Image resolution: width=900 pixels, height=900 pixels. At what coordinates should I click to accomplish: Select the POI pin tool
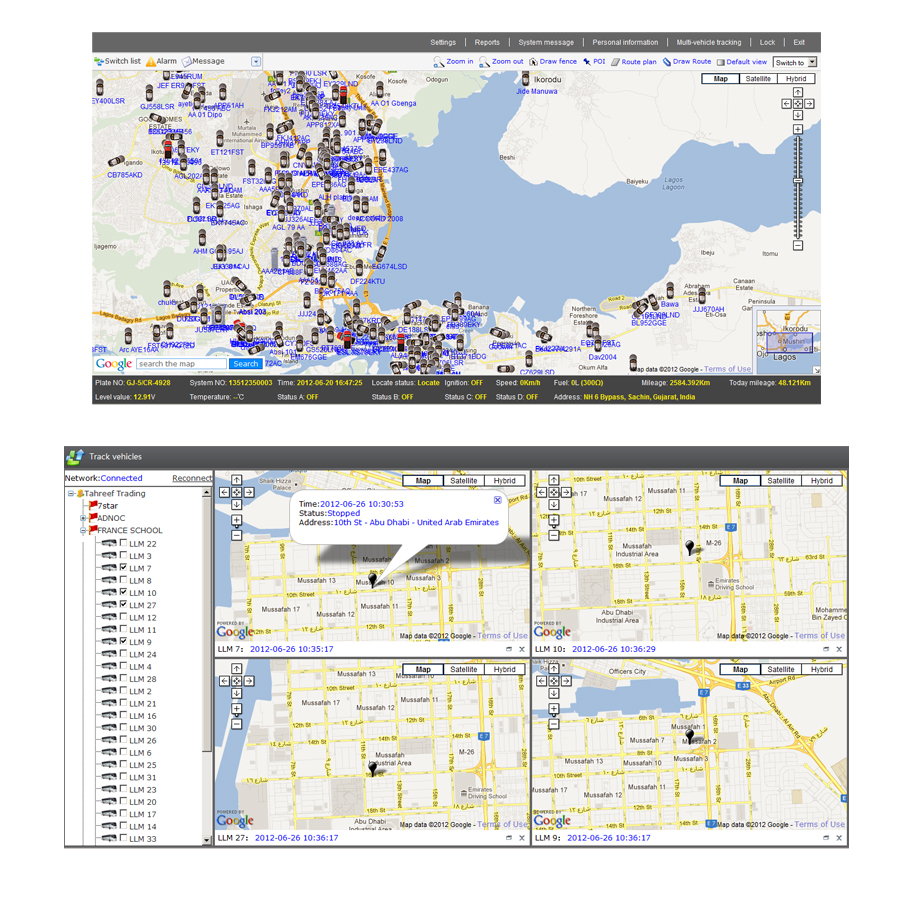tap(594, 61)
